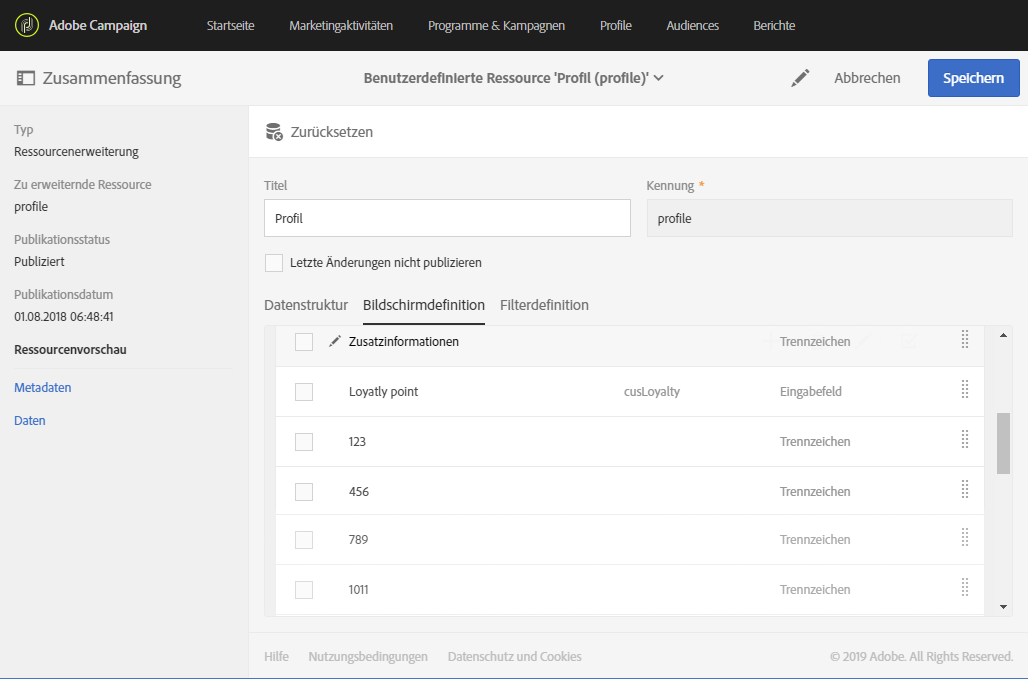Check the Loyatly point row checkbox
Viewport: 1028px width, 679px height.
304,392
